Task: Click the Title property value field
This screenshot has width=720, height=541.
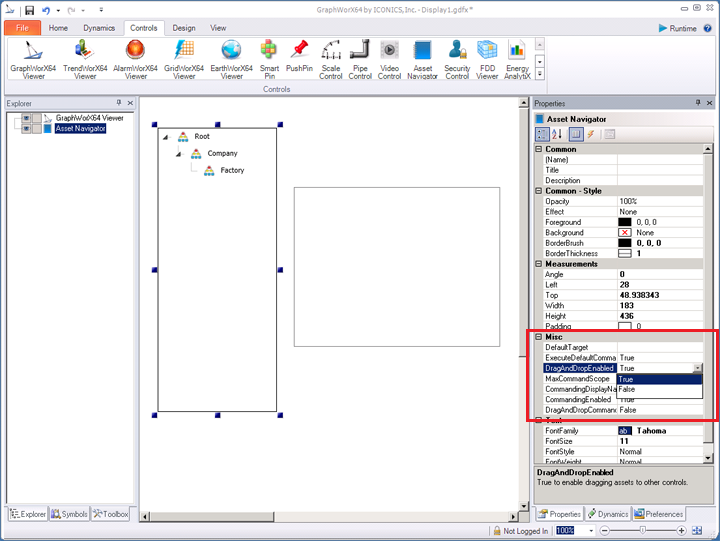Action: pyautogui.click(x=660, y=170)
